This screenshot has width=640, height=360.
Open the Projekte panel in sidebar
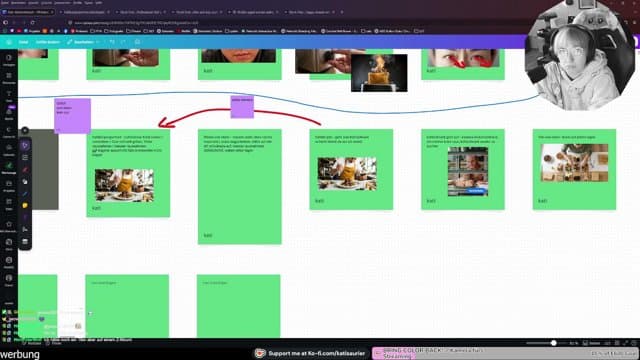coord(9,186)
